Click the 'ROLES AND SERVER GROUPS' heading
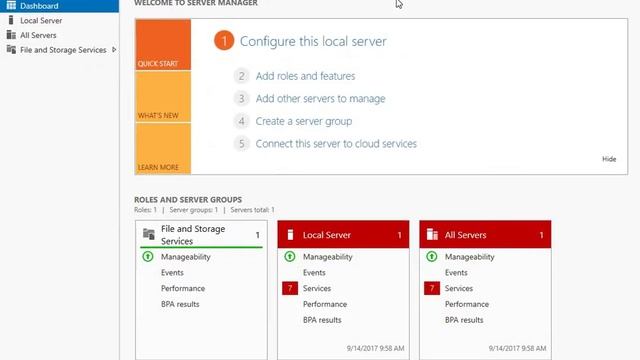Screen dimensions: 640x360 [188, 200]
